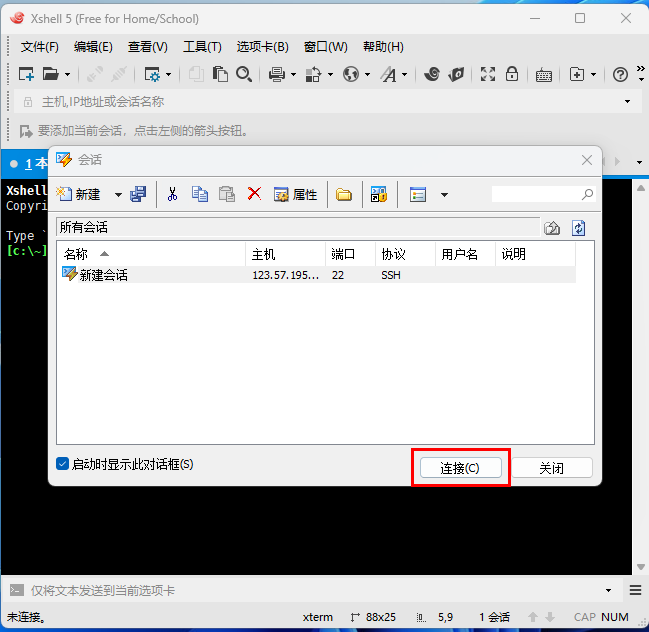Open the 帮助(H) menu

383,47
